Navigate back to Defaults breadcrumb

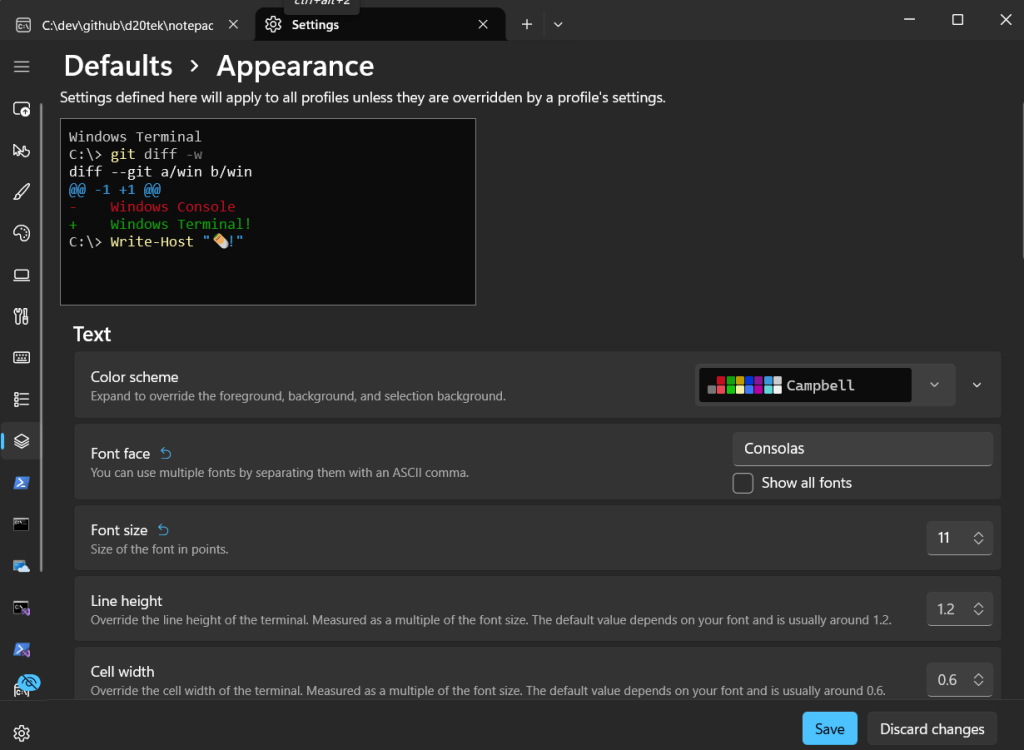pos(118,66)
